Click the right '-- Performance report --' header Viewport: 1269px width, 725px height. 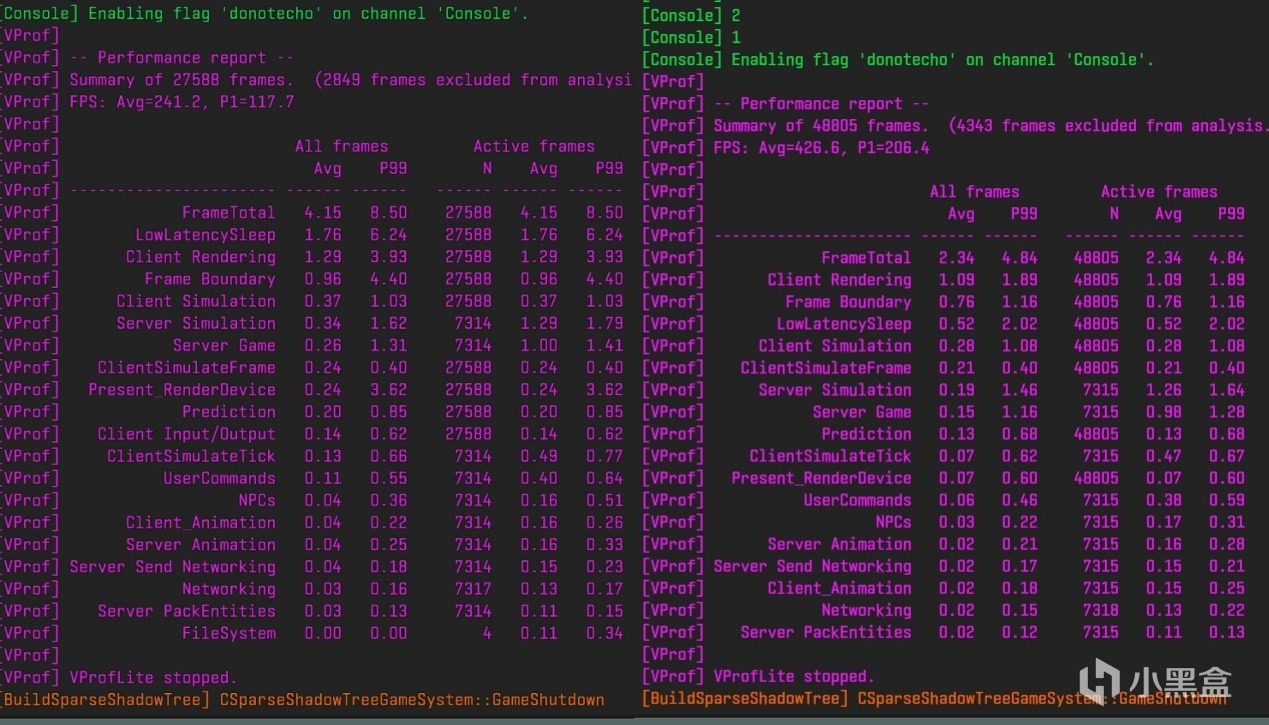pos(821,104)
